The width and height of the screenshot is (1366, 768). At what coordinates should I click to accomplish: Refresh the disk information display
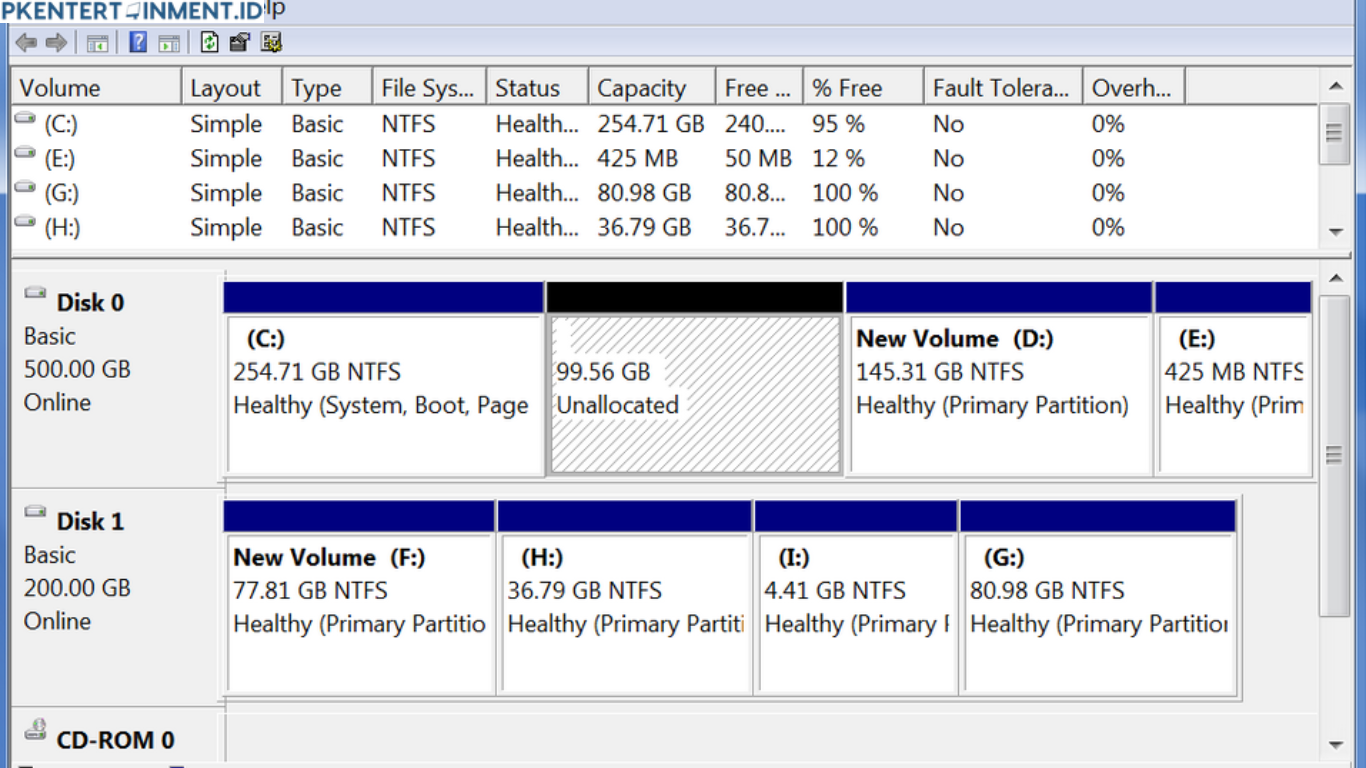[208, 42]
